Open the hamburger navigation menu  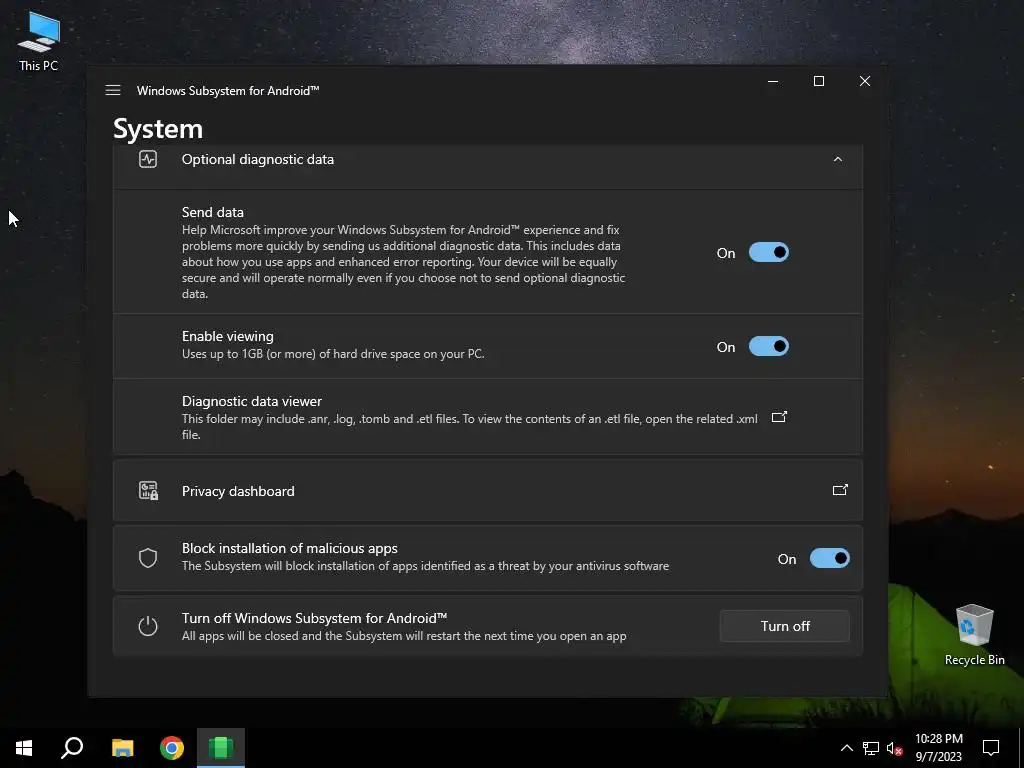point(113,90)
